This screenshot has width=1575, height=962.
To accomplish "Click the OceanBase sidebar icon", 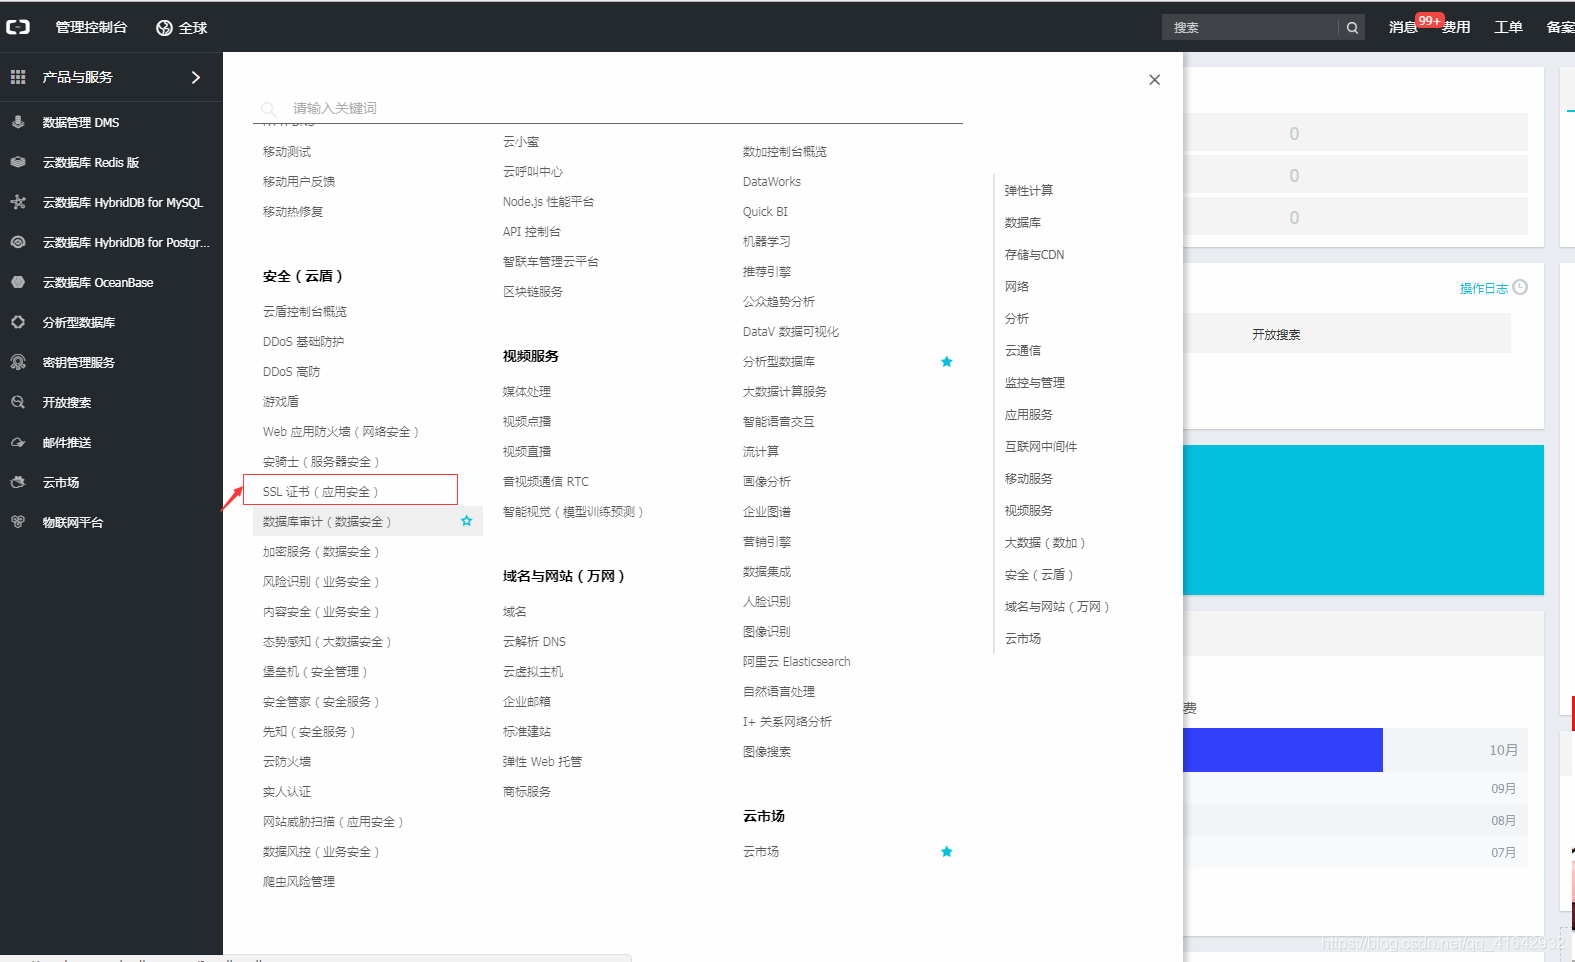I will point(18,282).
